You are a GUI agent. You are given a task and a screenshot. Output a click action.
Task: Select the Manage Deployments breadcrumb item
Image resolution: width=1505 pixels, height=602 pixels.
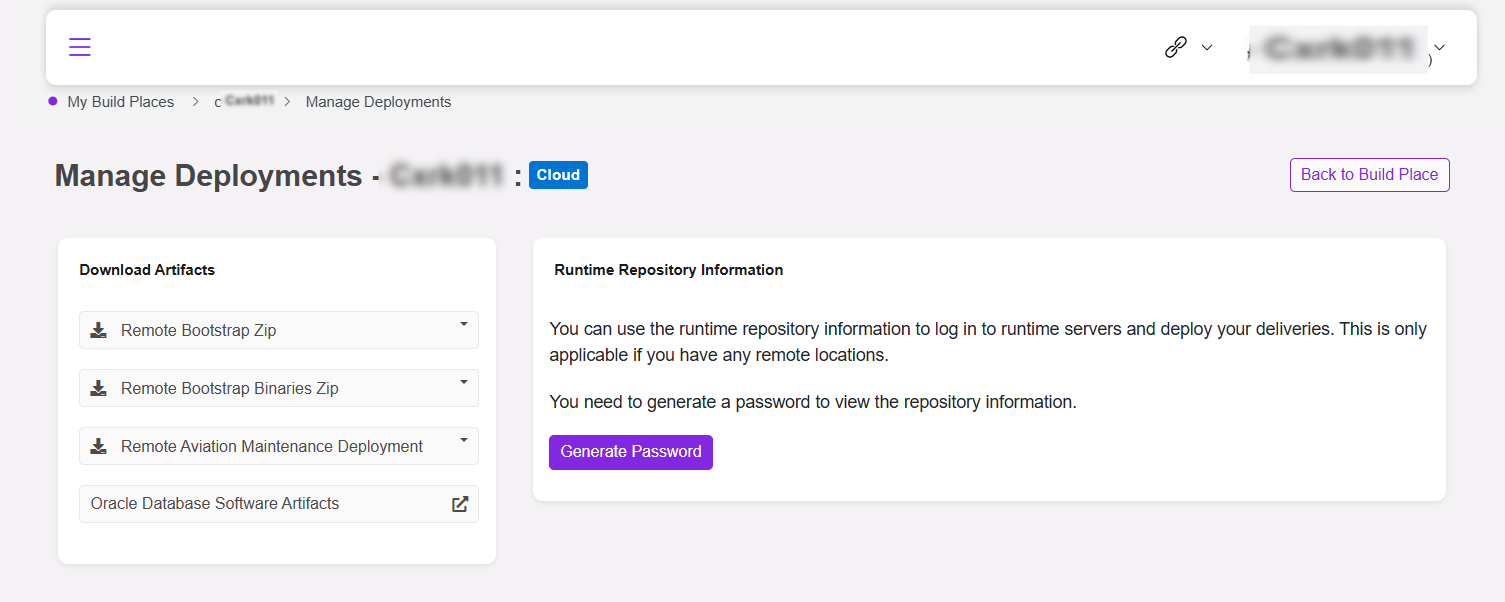(x=379, y=102)
